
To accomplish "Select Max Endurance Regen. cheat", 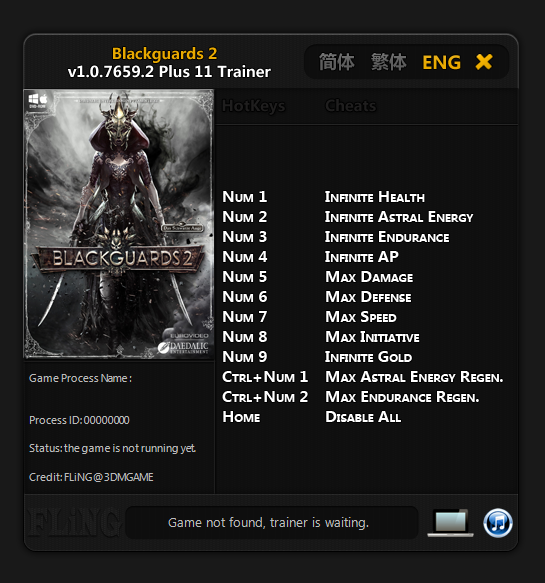I will coord(402,397).
